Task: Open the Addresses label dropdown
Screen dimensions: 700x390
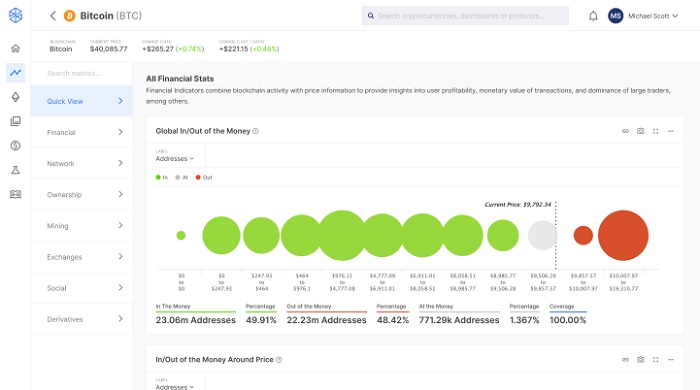Action: coord(175,158)
